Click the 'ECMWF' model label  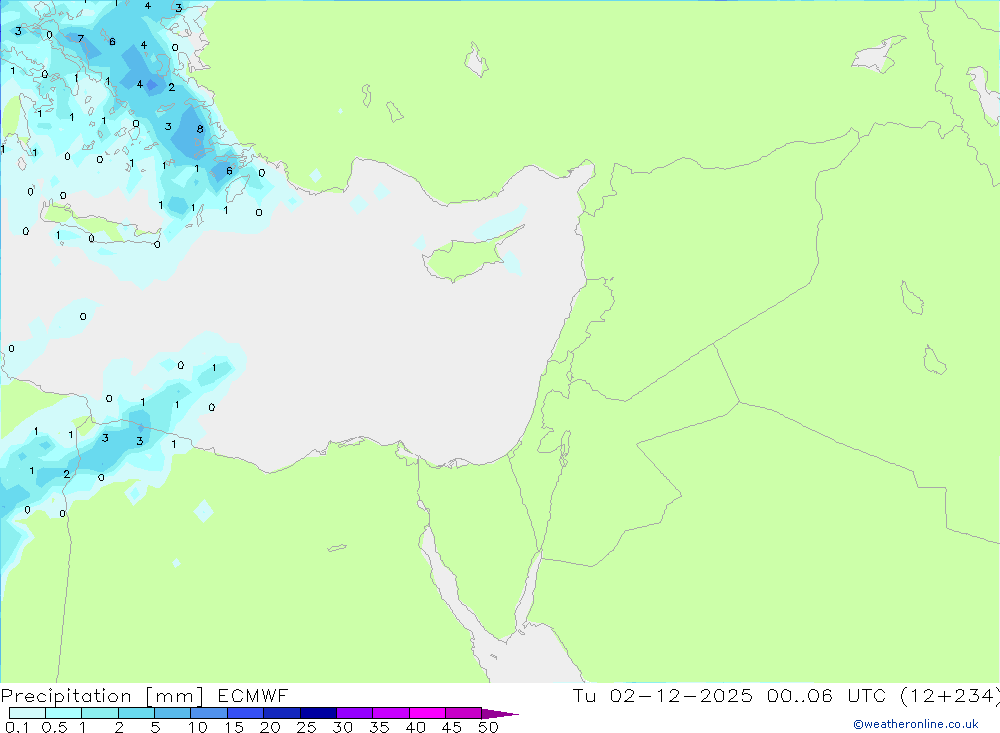(x=253, y=695)
